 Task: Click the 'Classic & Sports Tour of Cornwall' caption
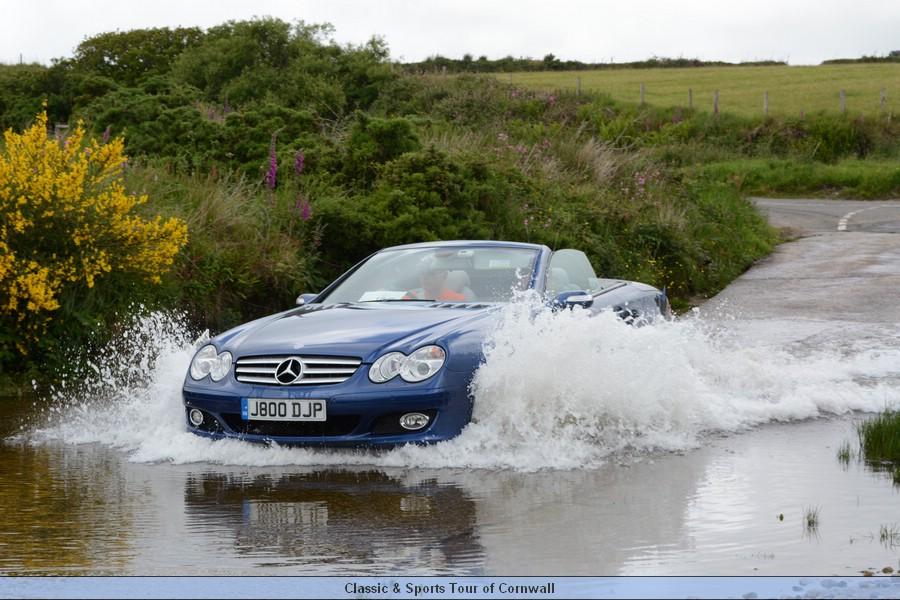[x=449, y=589]
